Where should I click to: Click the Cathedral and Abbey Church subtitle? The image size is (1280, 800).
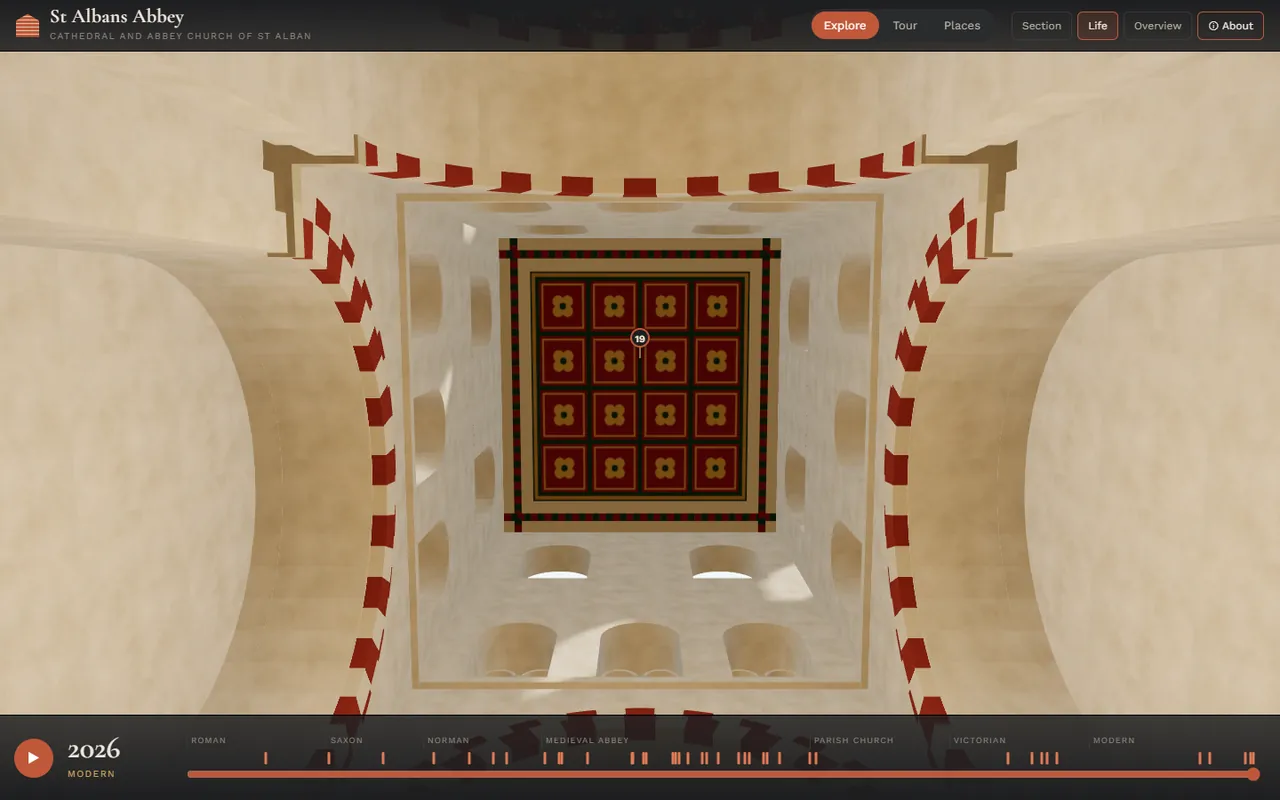(180, 36)
